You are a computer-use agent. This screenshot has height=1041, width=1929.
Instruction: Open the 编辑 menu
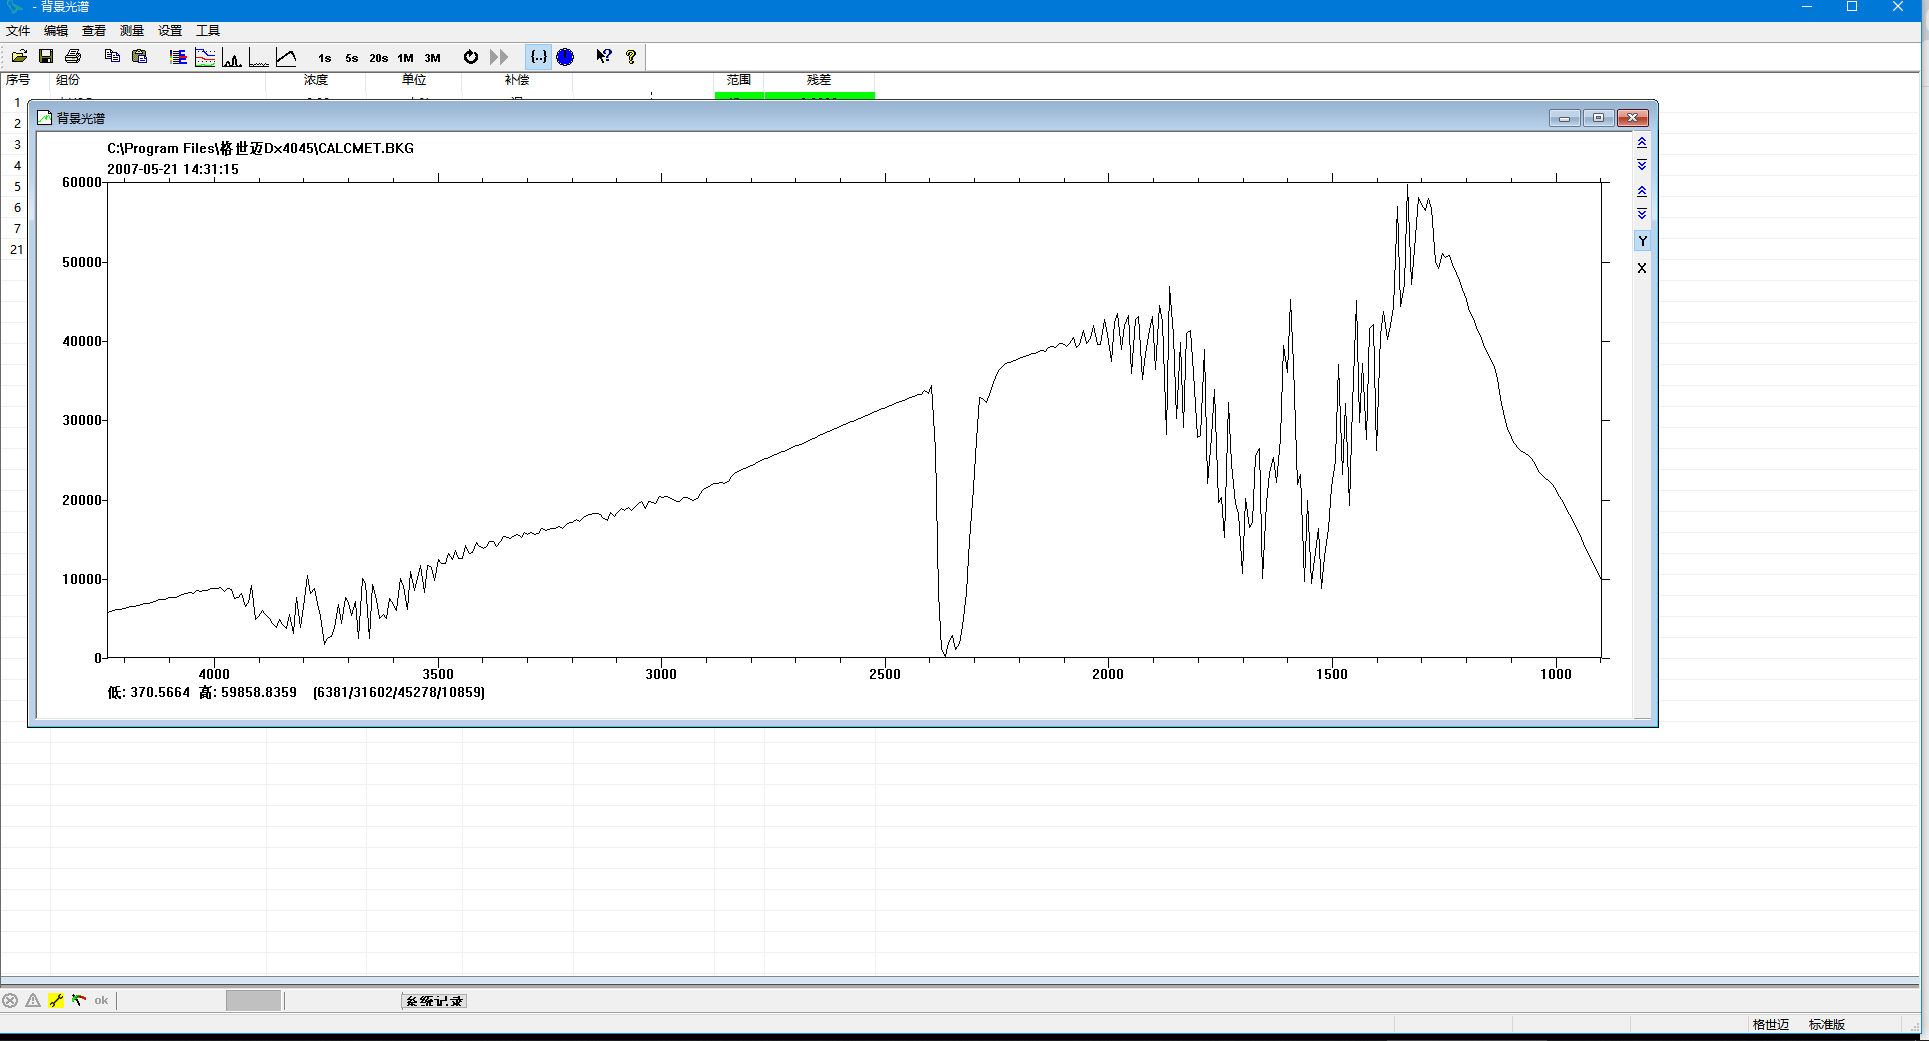click(56, 31)
